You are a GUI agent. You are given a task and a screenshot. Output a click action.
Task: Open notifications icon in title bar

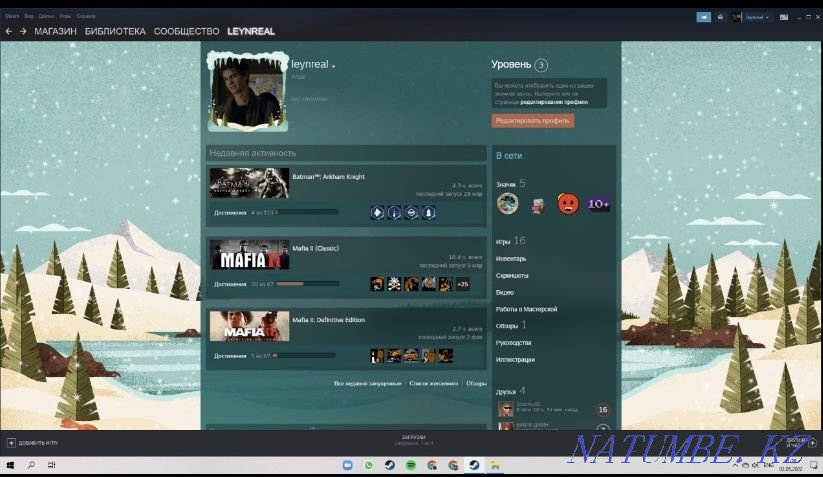[x=720, y=17]
